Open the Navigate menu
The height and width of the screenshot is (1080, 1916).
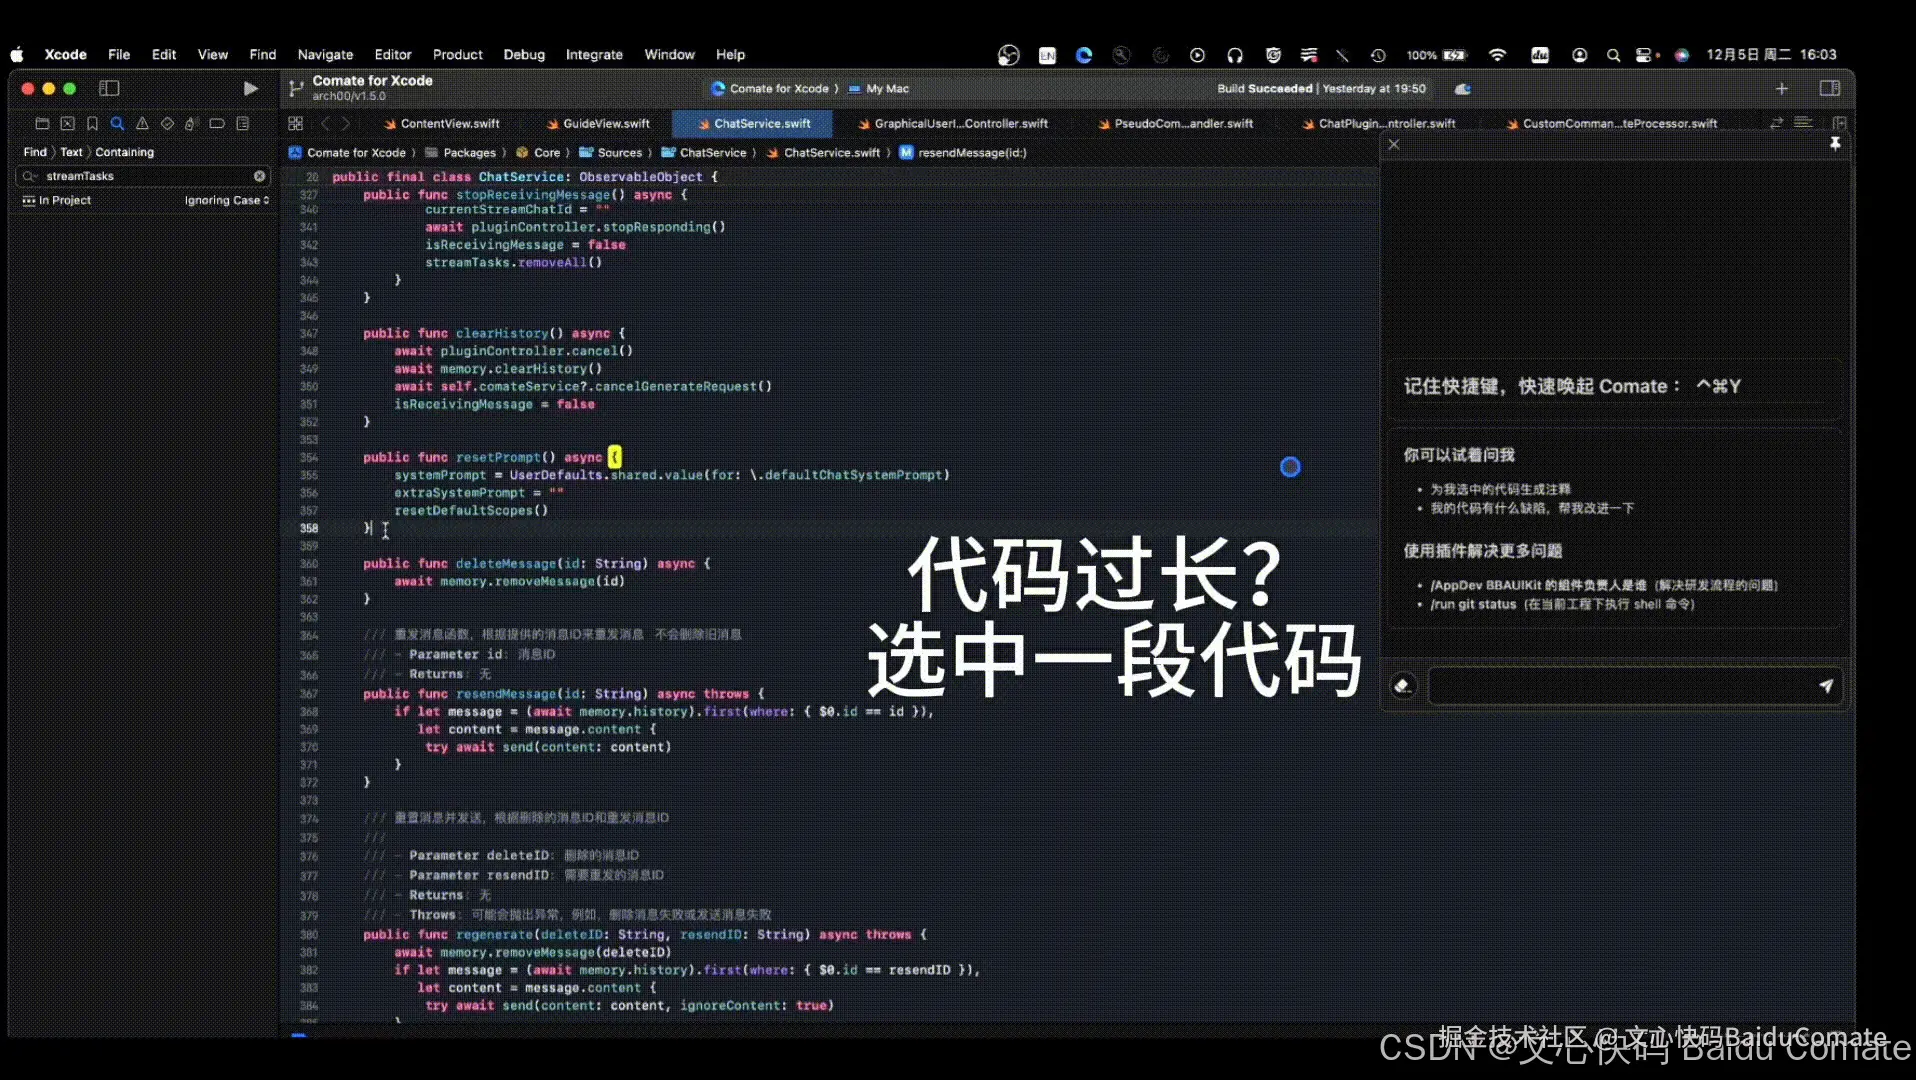pos(325,55)
